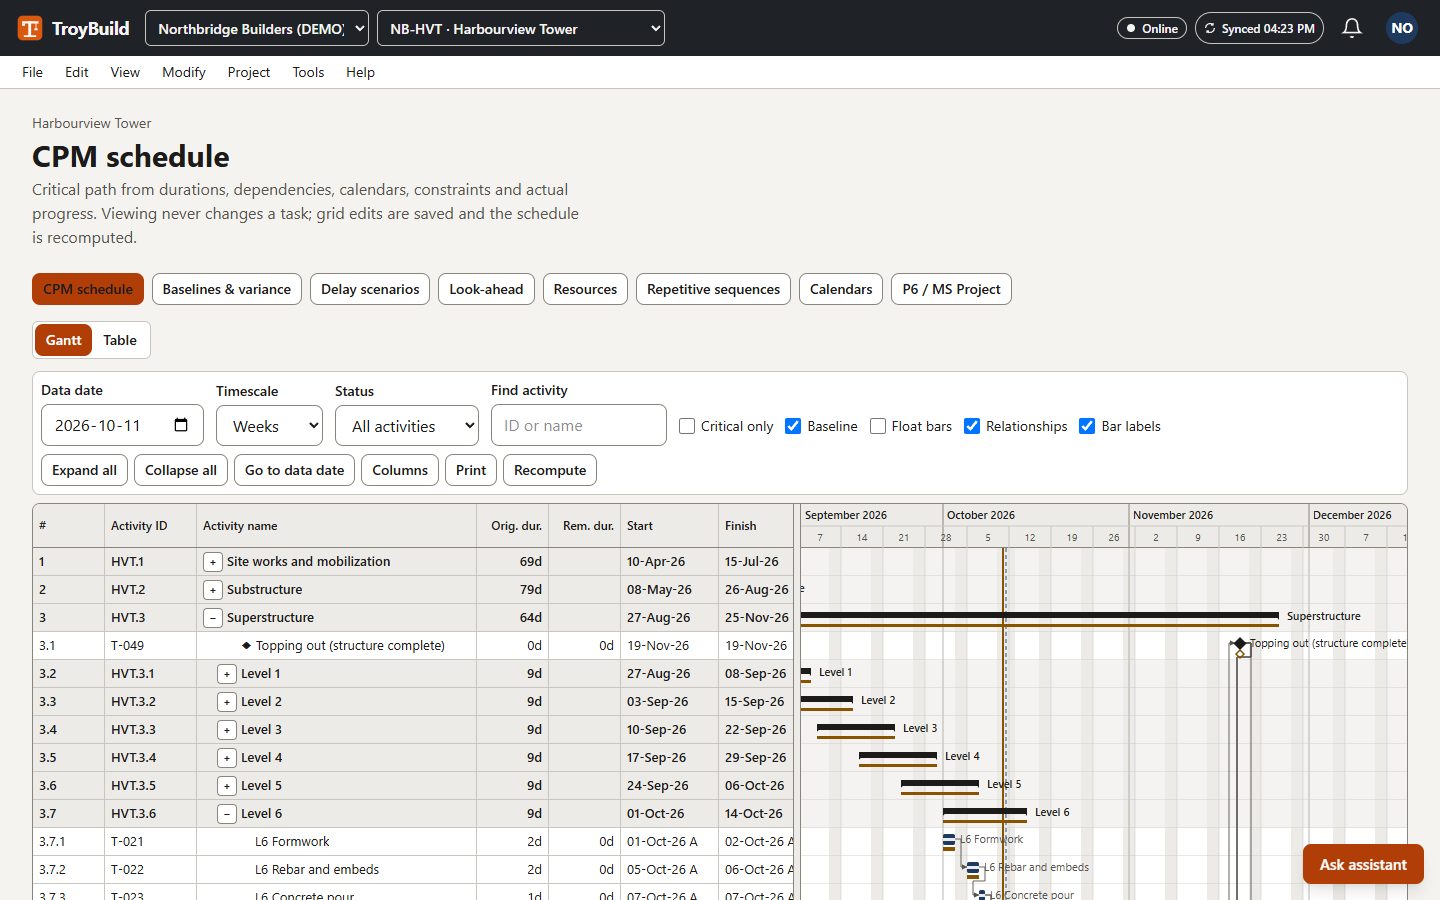This screenshot has height=900, width=1440.
Task: Go to the Look-ahead tab
Action: pos(486,289)
